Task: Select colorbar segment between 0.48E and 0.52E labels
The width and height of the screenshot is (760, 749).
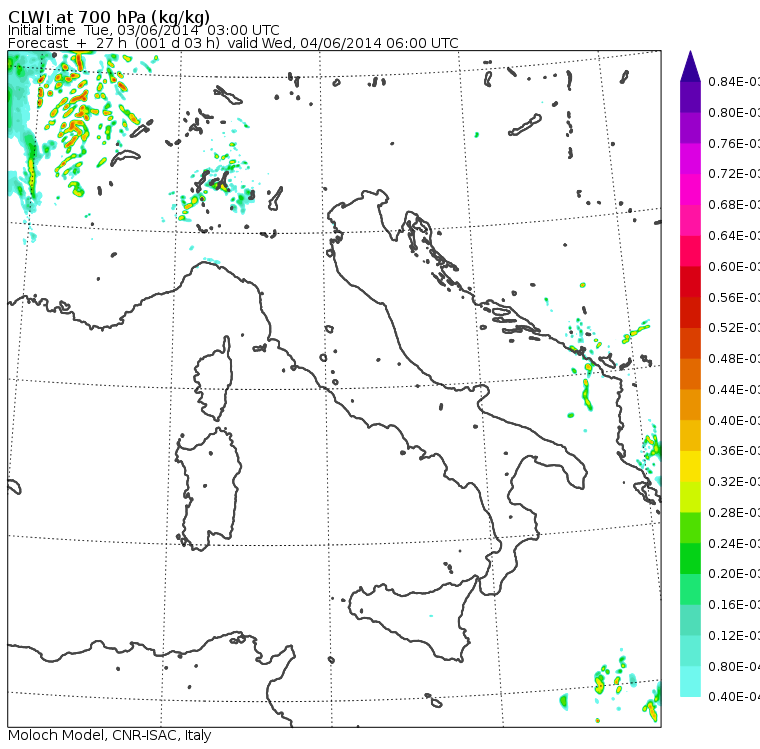Action: click(x=690, y=343)
